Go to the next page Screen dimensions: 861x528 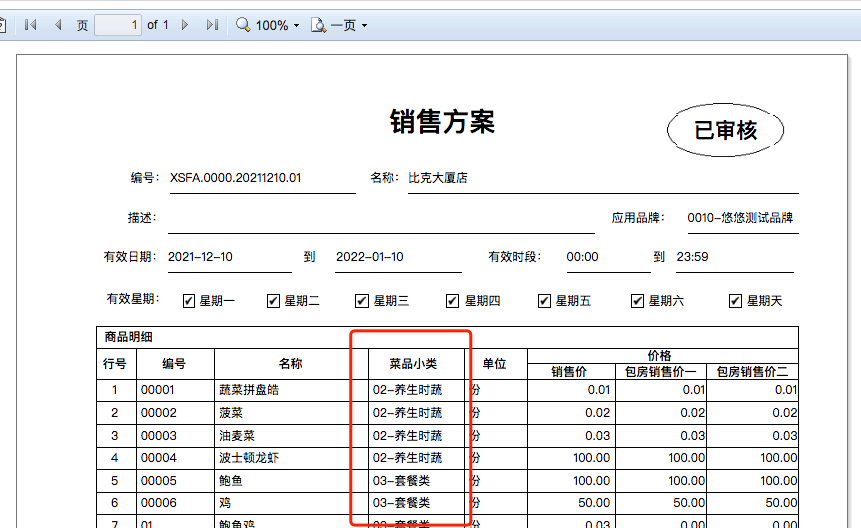[185, 25]
